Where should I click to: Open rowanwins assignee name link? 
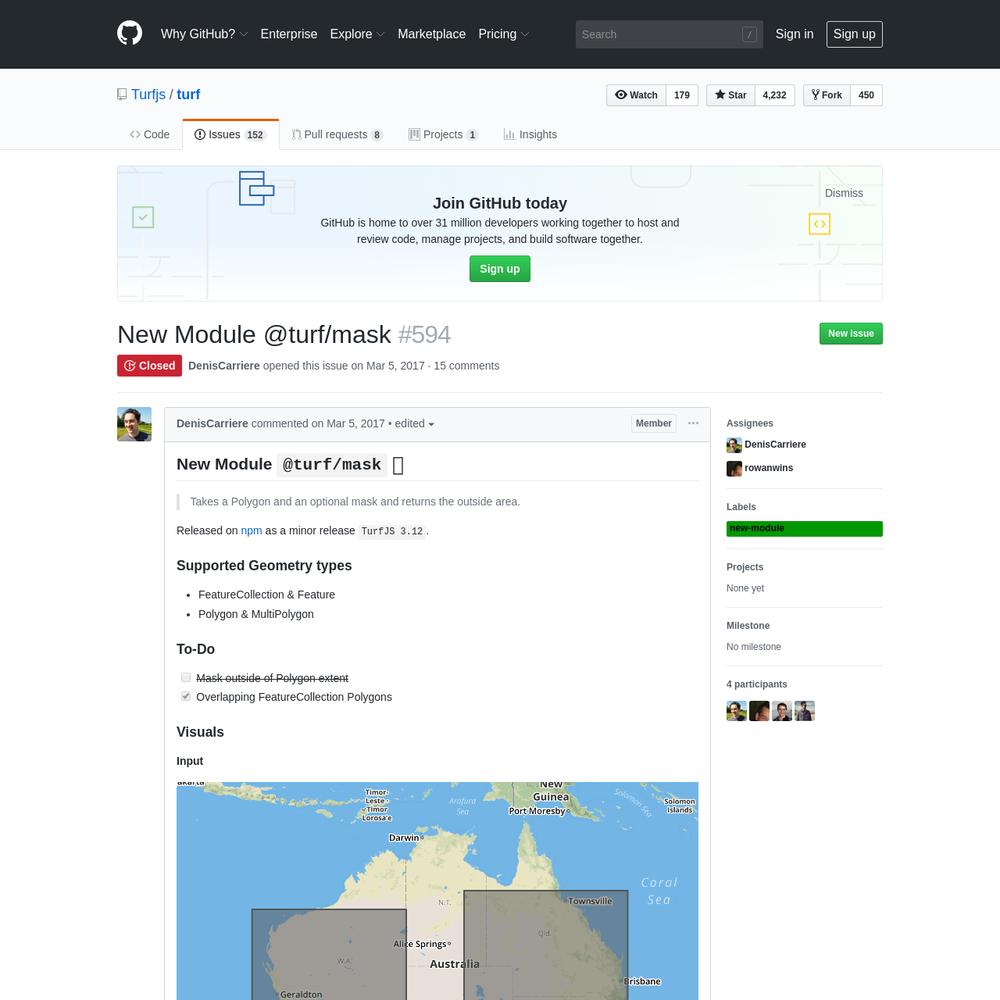tap(769, 468)
